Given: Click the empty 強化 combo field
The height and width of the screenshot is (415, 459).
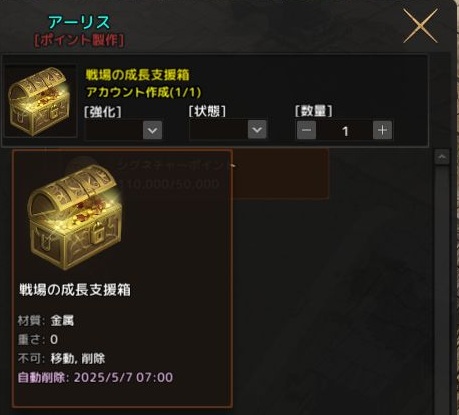Looking at the screenshot, I should pos(114,130).
